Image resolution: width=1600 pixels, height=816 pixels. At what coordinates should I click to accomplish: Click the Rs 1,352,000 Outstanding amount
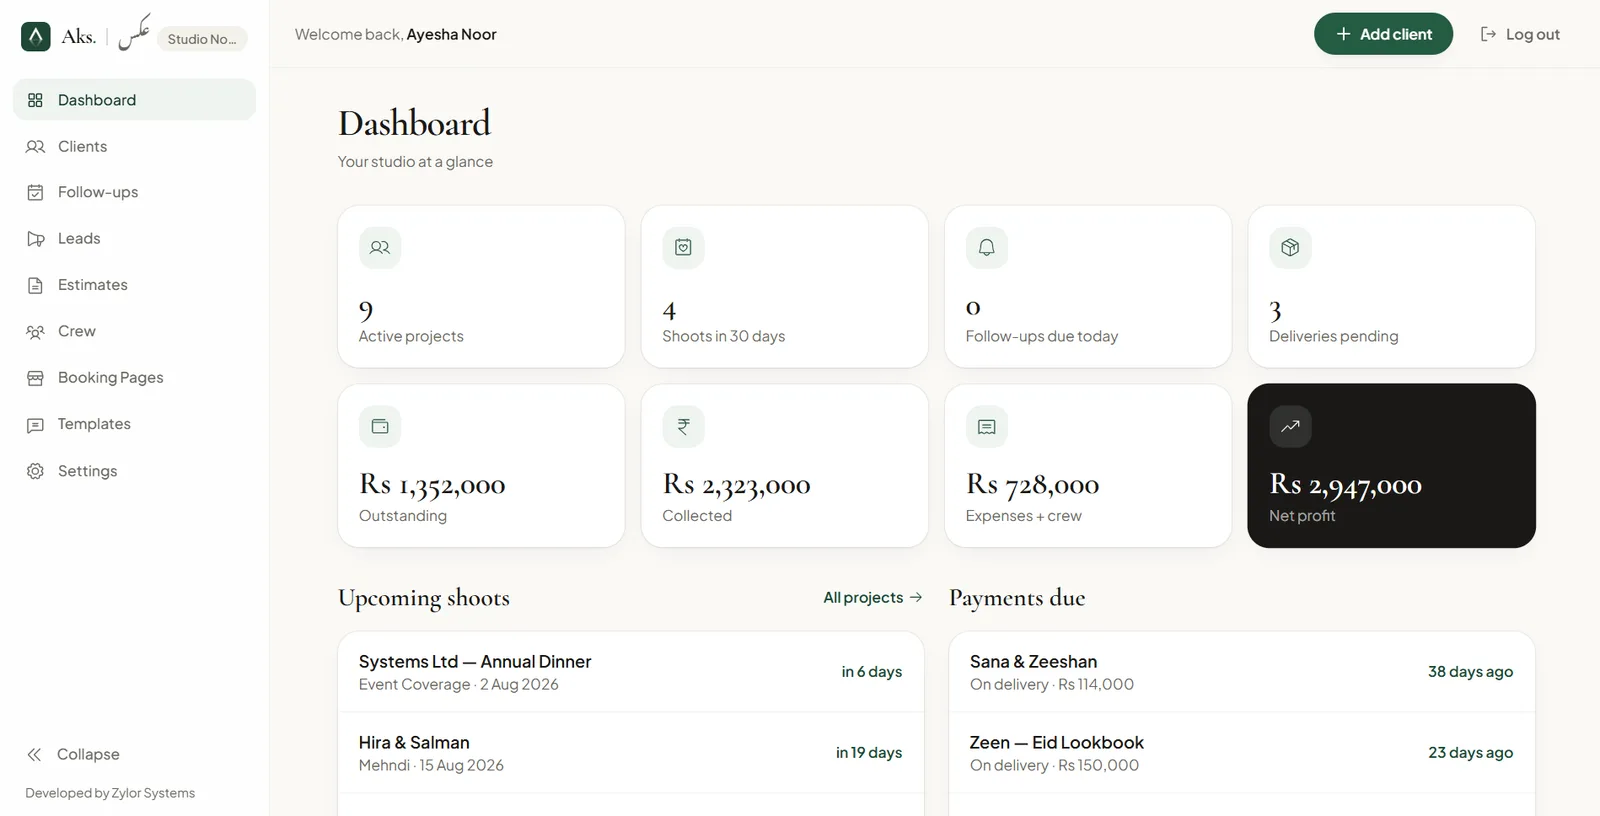coord(432,485)
